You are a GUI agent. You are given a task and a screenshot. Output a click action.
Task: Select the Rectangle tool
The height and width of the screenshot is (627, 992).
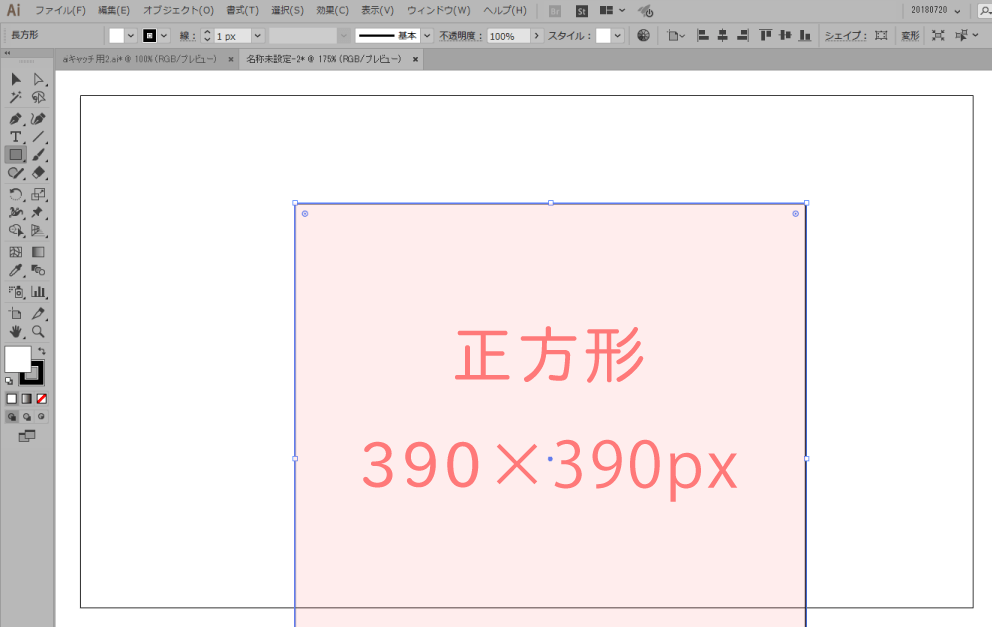[x=16, y=154]
